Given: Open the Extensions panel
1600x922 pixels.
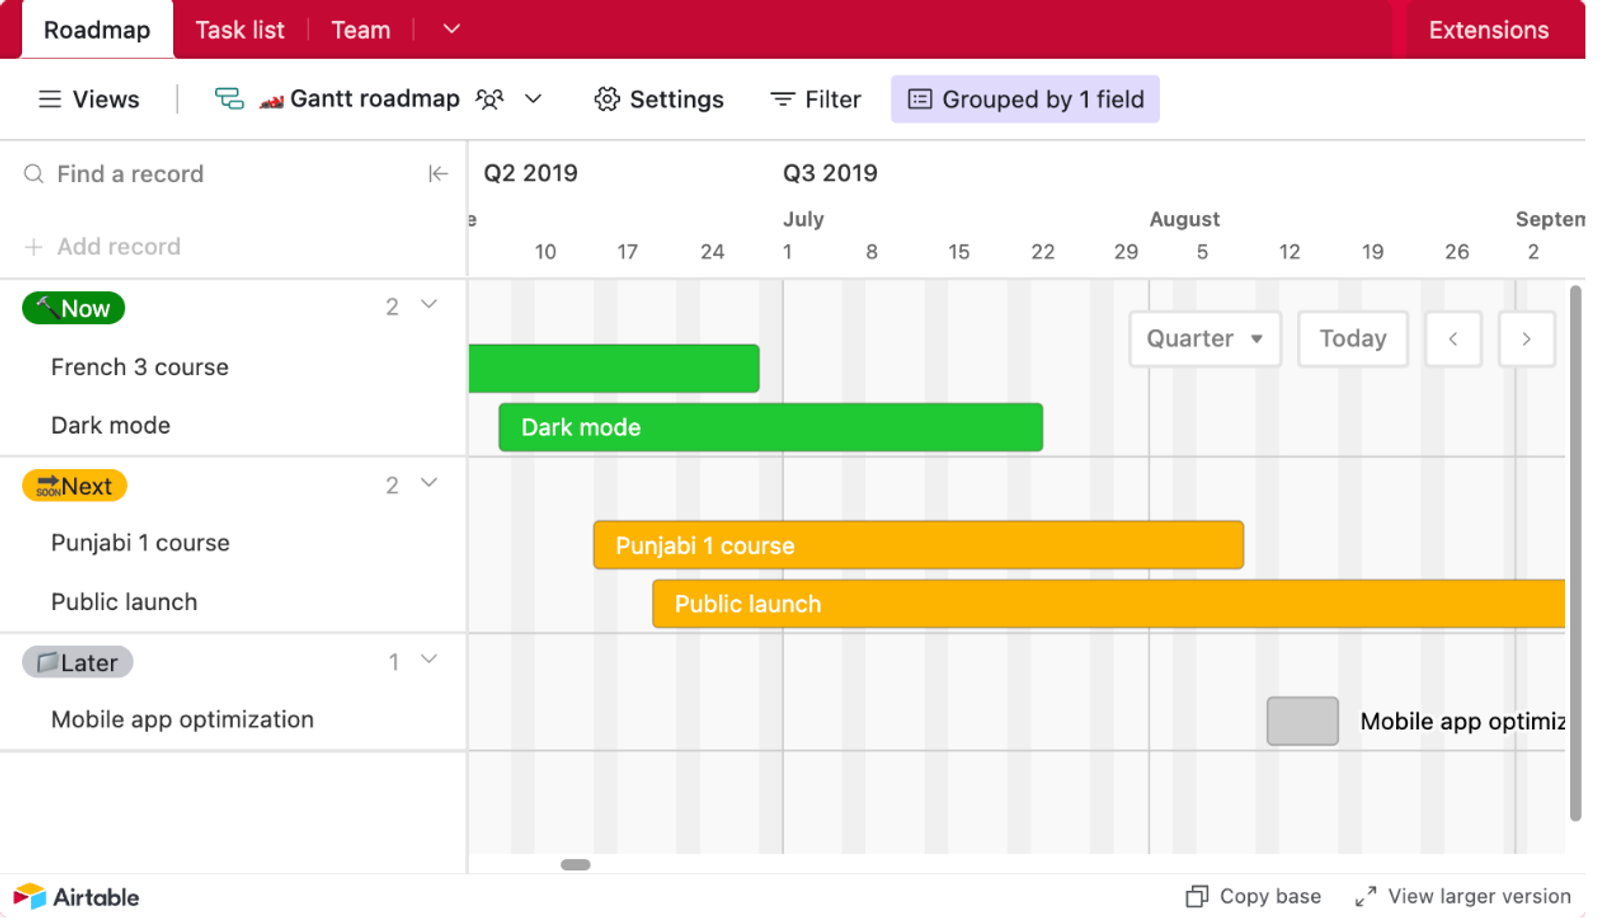Looking at the screenshot, I should point(1489,30).
